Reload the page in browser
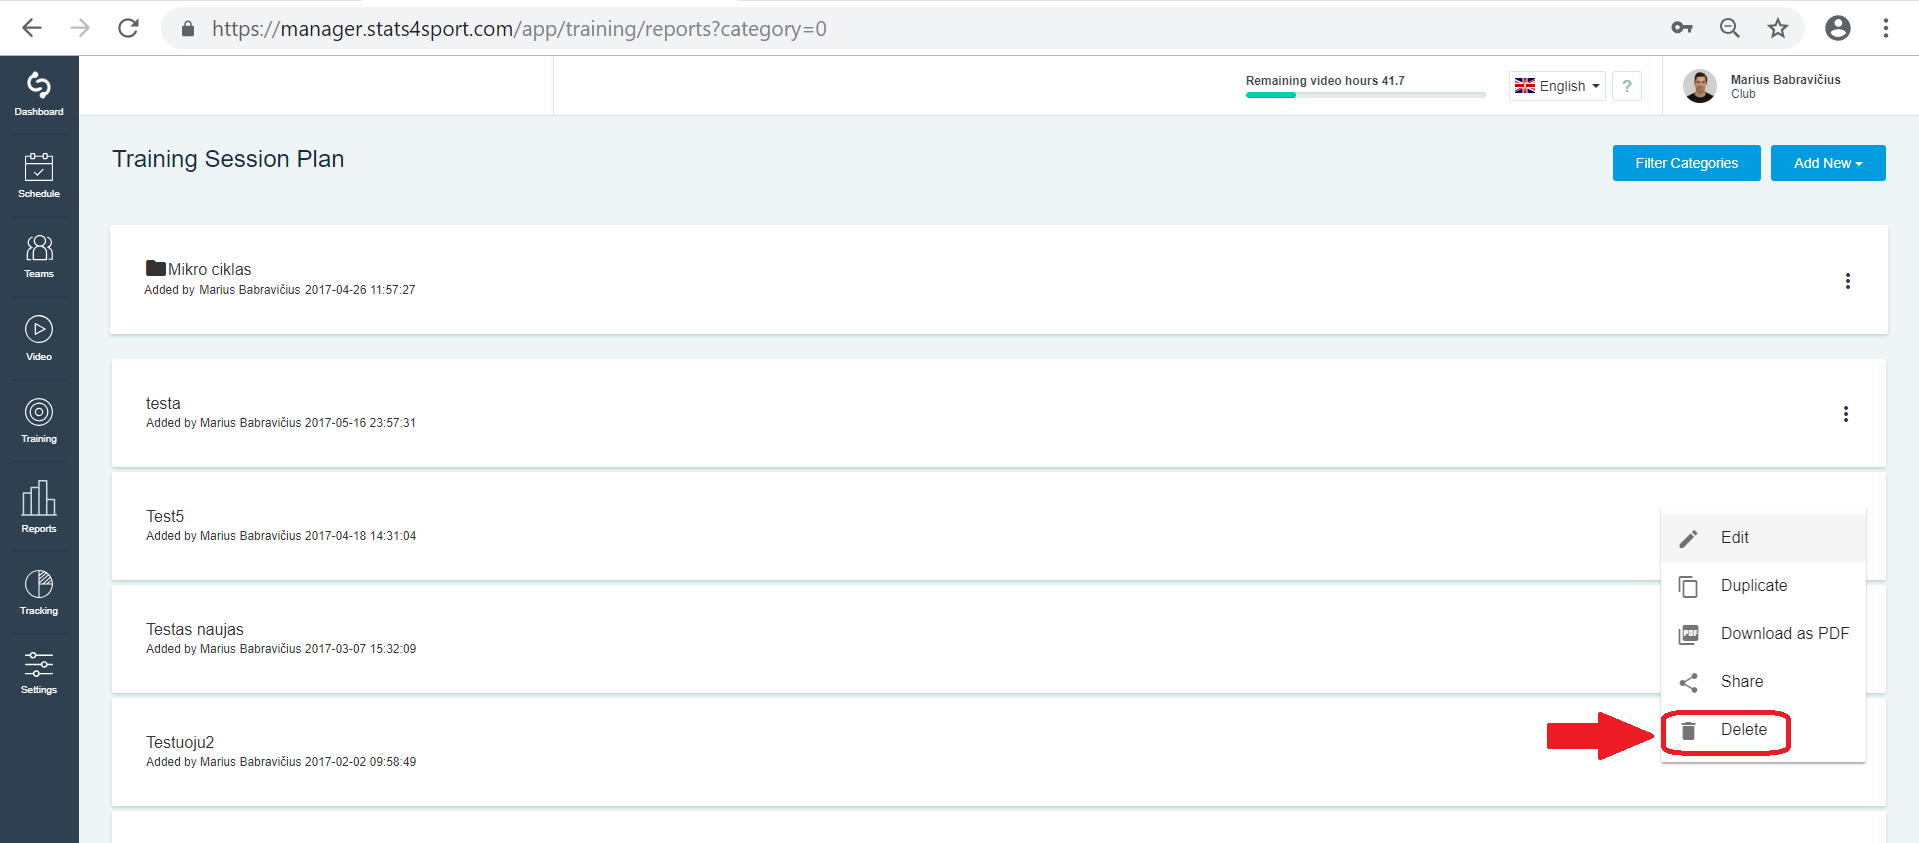The height and width of the screenshot is (843, 1919). pyautogui.click(x=128, y=28)
